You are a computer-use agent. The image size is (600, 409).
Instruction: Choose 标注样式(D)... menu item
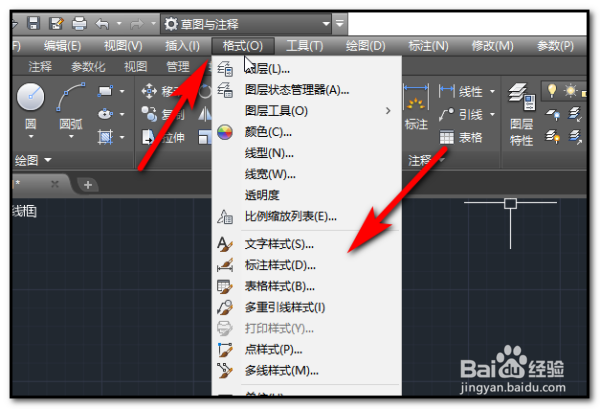coord(307,265)
